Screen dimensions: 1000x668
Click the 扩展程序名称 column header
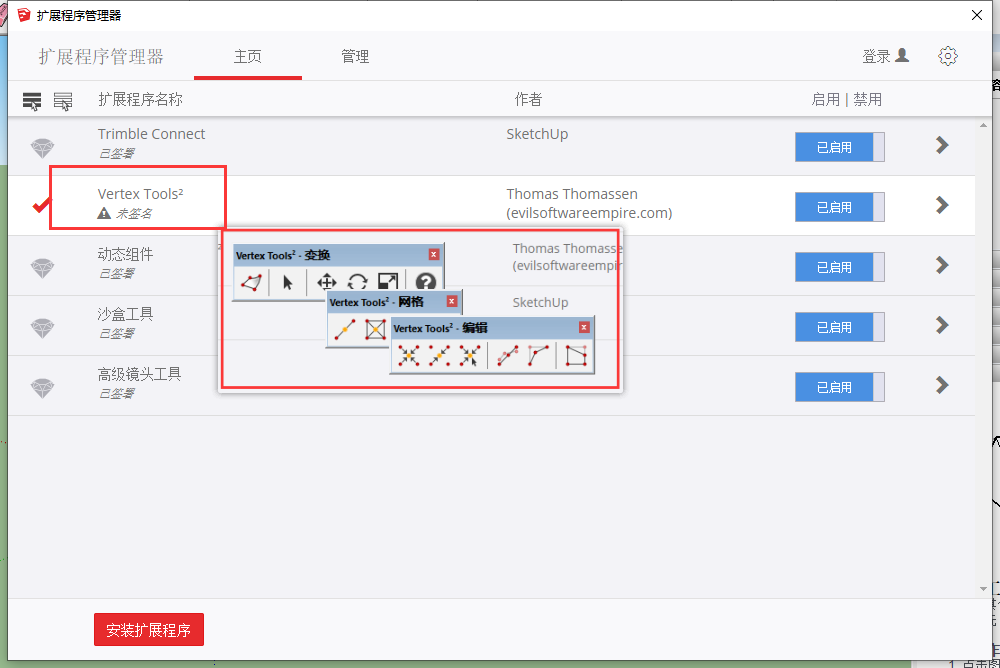click(140, 100)
